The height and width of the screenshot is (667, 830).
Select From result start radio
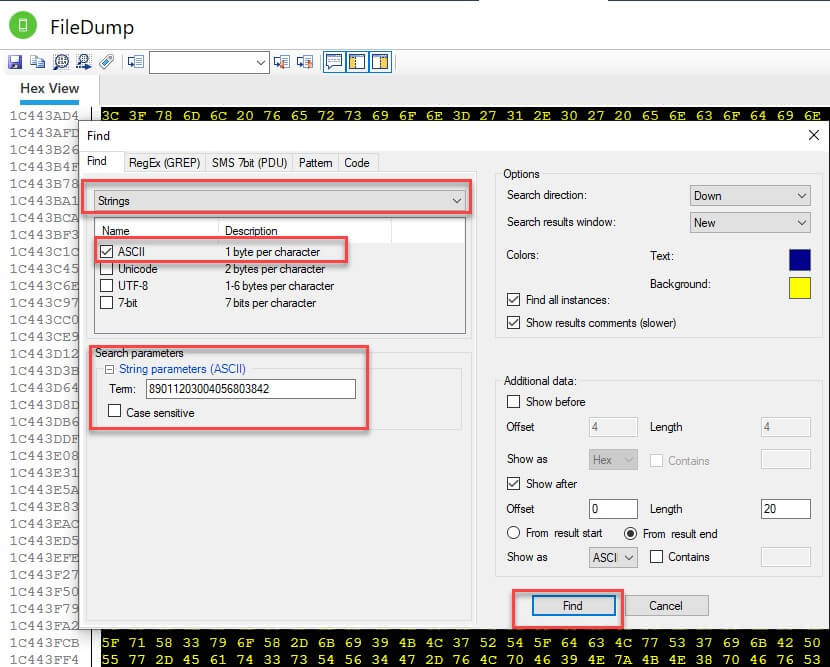[x=513, y=533]
